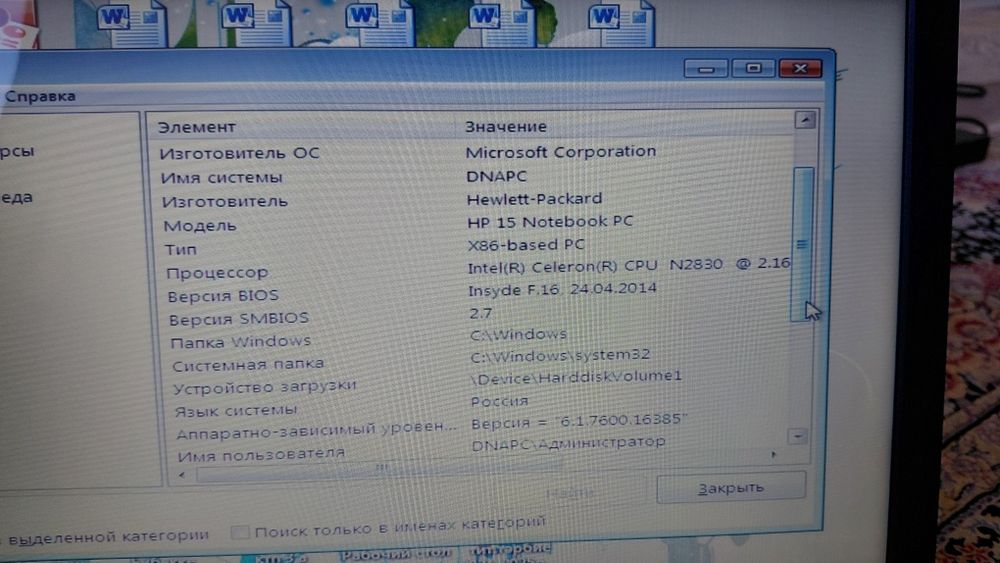This screenshot has height=563, width=1000.
Task: Click the Элемент column header
Action: 197,127
